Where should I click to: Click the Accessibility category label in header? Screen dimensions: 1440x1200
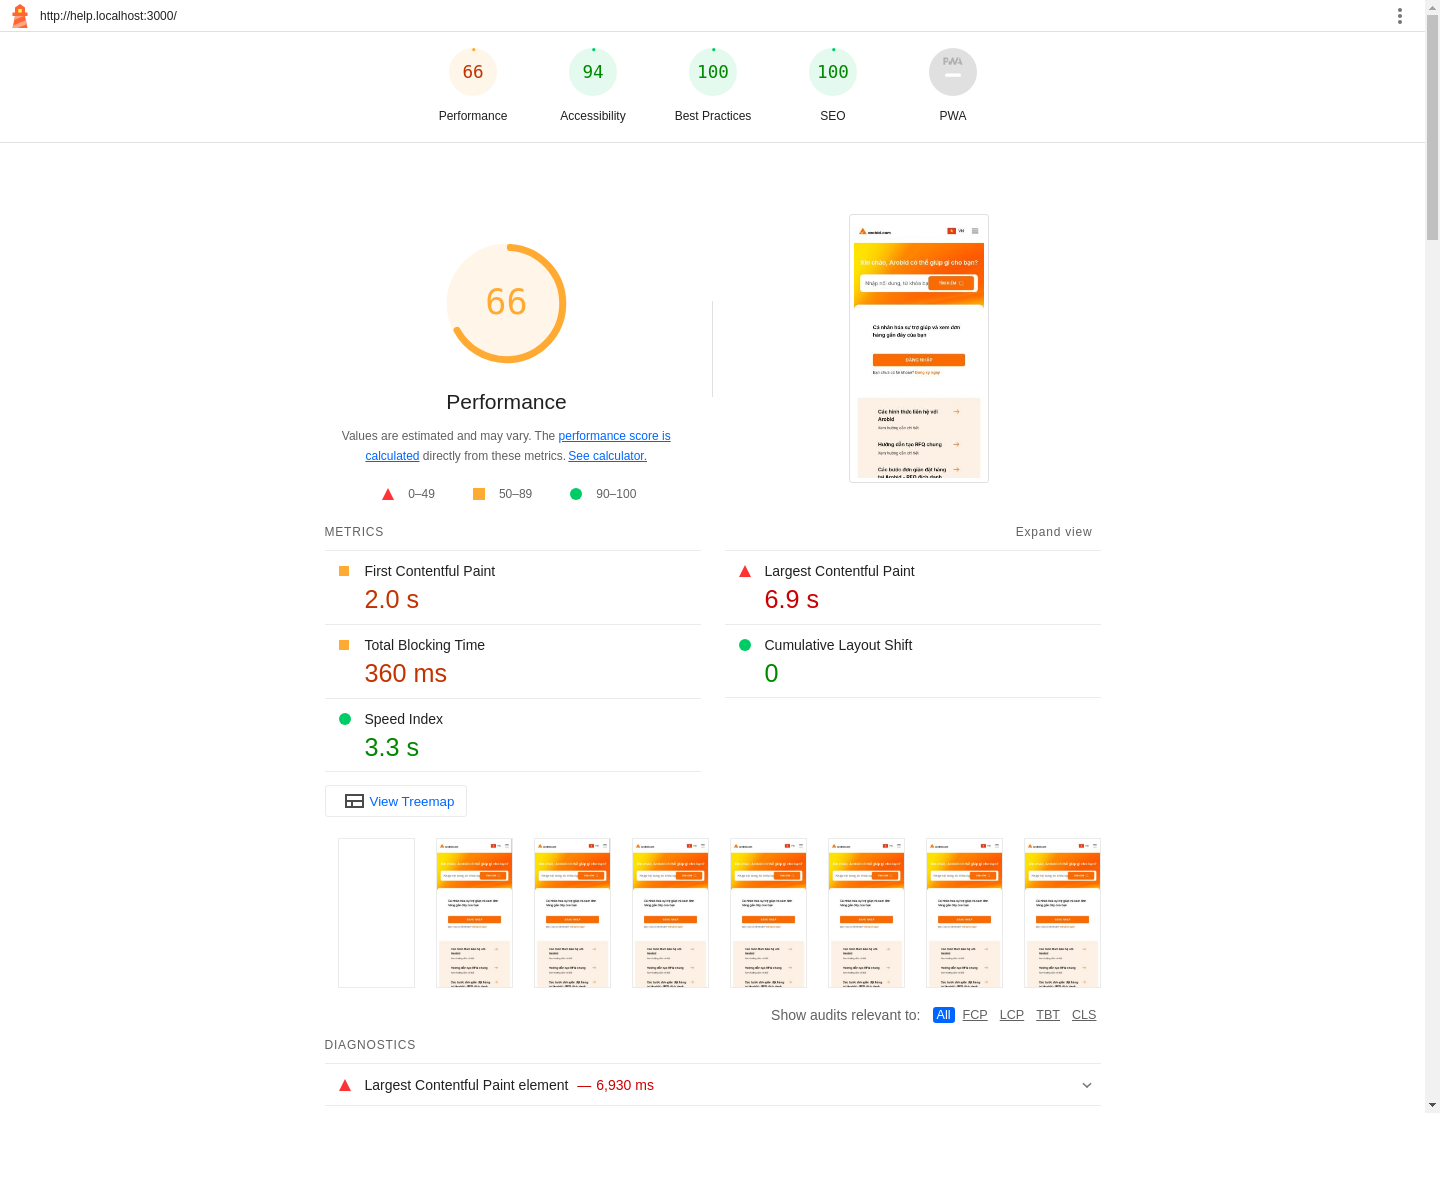(593, 116)
